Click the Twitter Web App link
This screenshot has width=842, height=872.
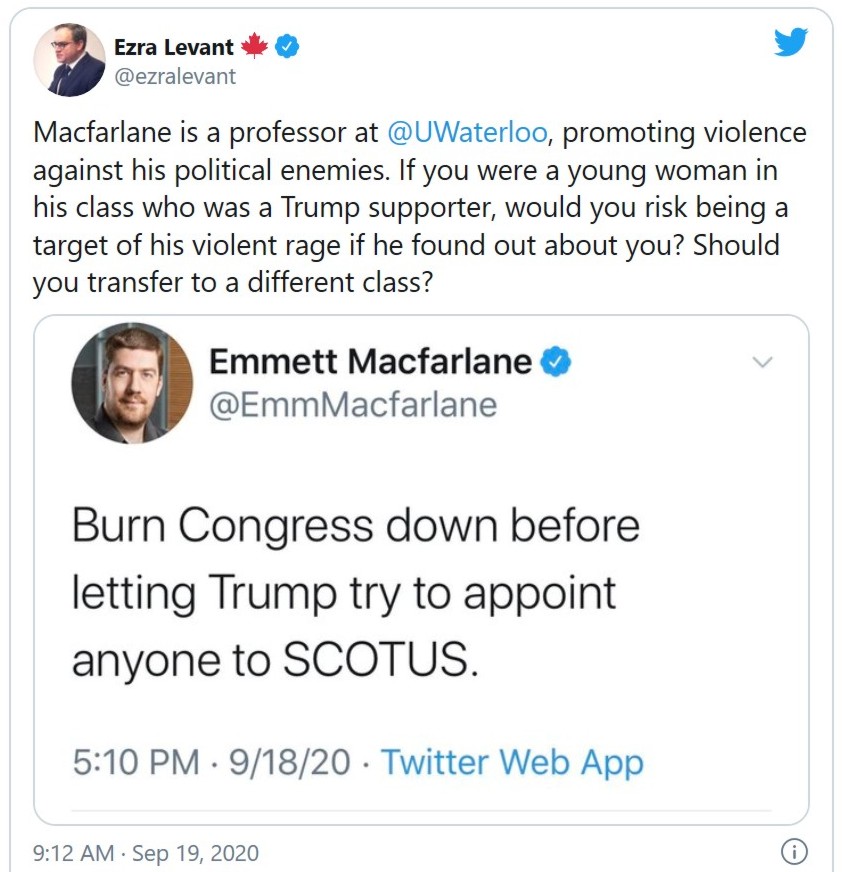[512, 763]
